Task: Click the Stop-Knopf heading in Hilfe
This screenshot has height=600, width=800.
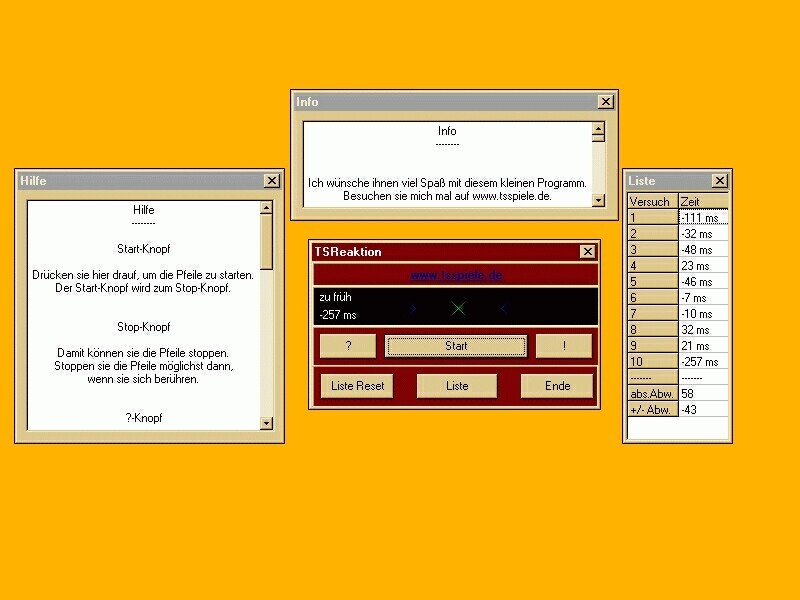Action: pyautogui.click(x=143, y=327)
